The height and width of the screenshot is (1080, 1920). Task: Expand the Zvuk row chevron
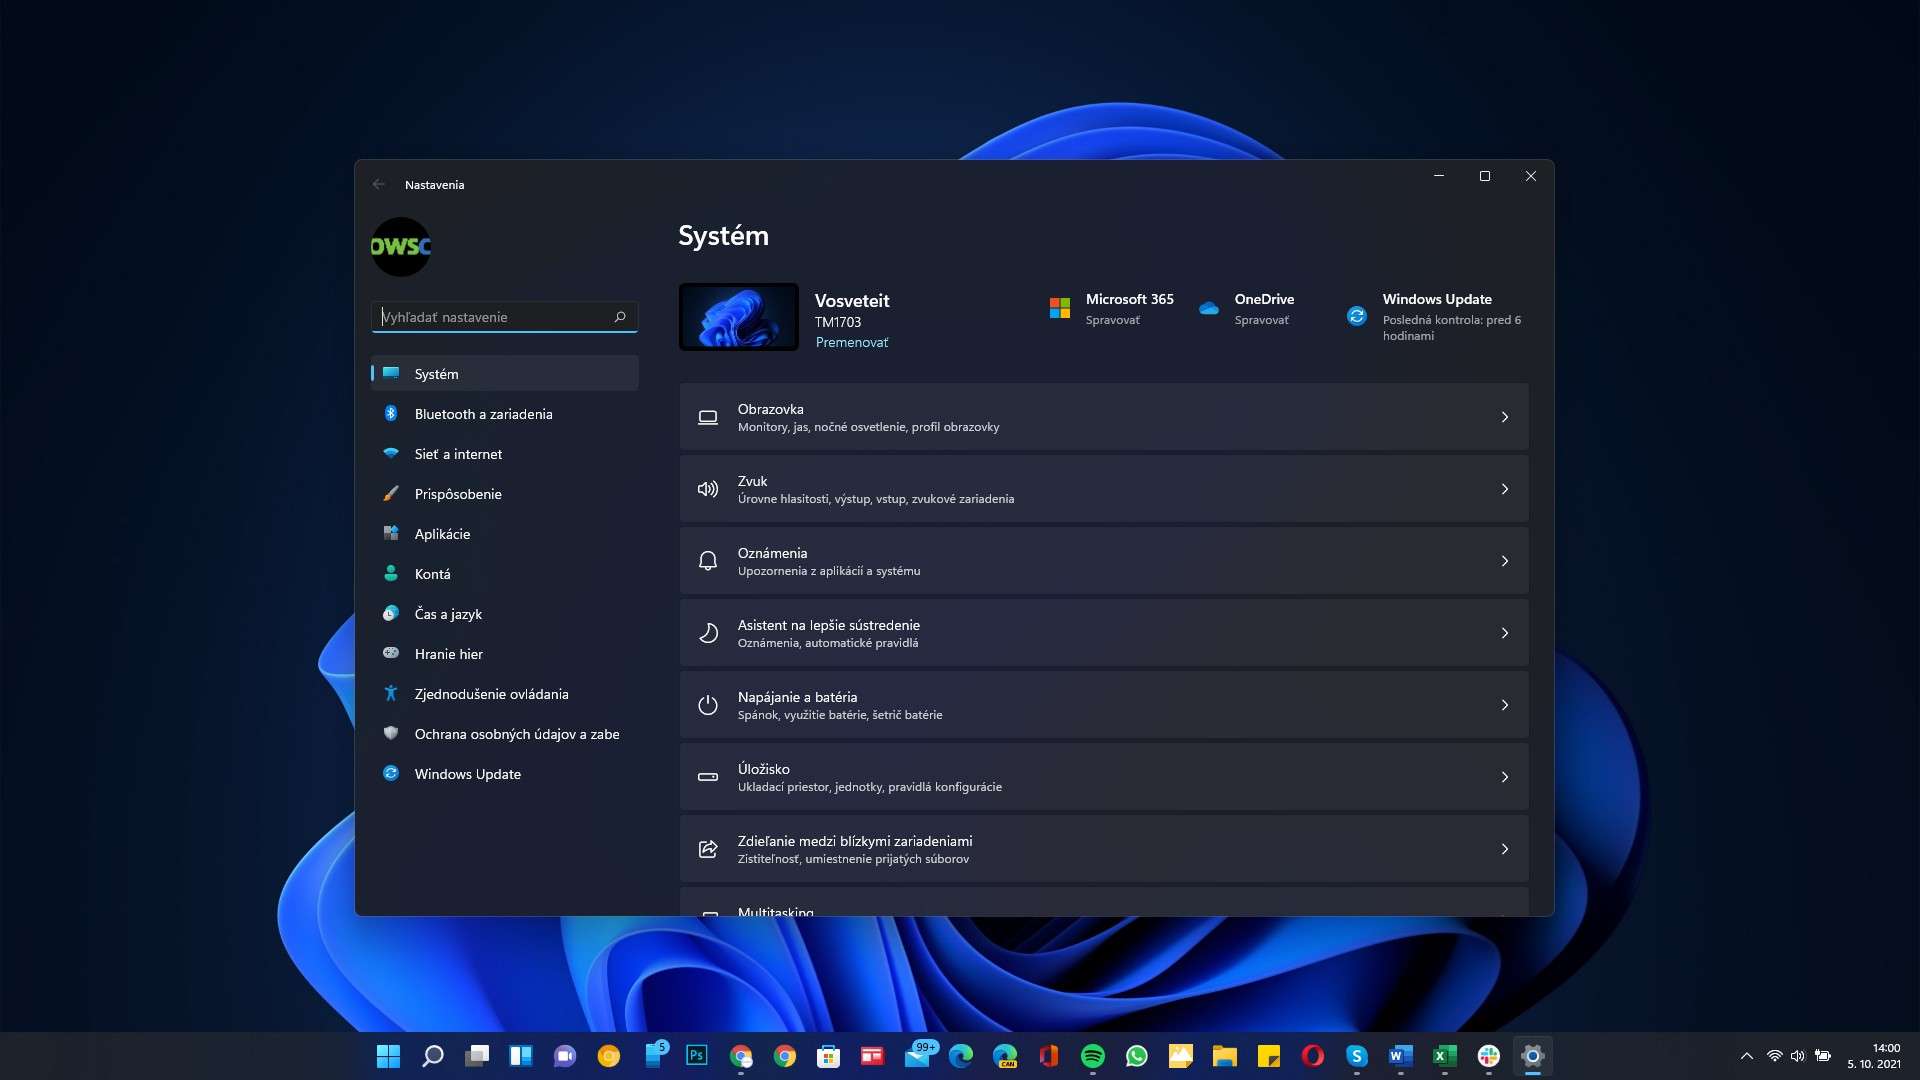[1505, 489]
